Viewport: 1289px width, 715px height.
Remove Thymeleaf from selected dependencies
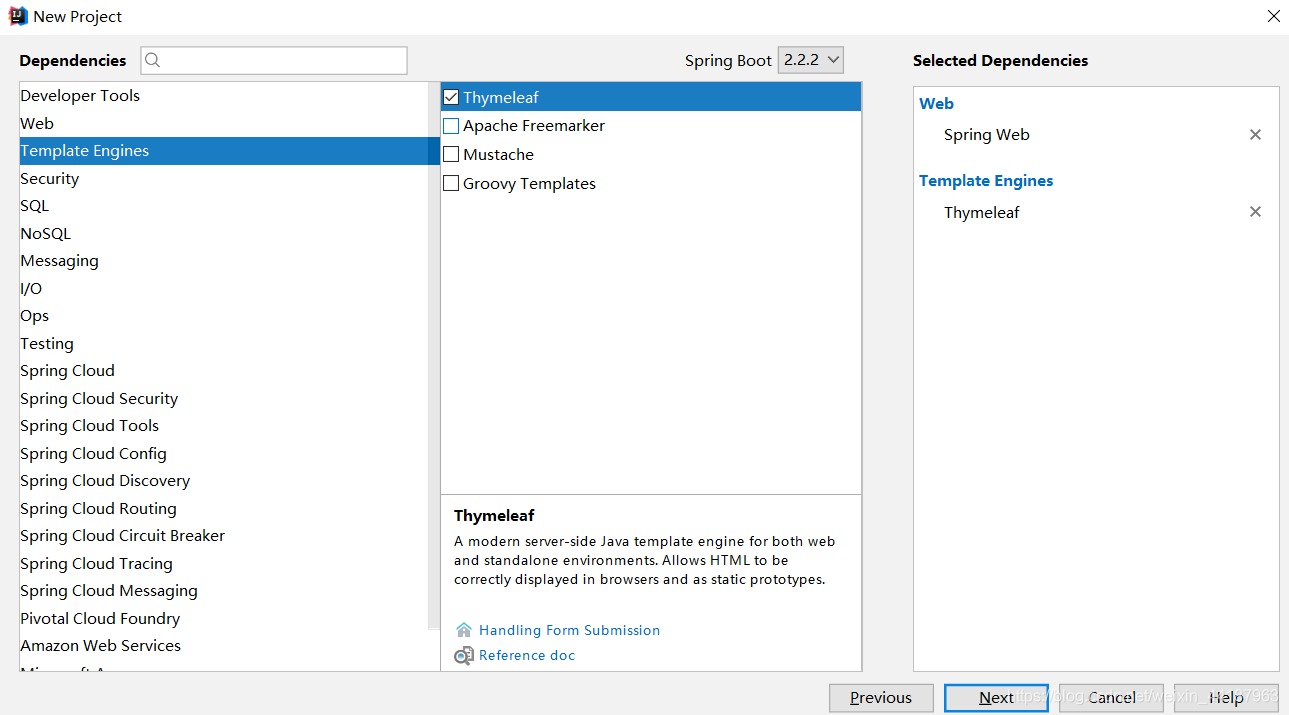tap(1255, 211)
